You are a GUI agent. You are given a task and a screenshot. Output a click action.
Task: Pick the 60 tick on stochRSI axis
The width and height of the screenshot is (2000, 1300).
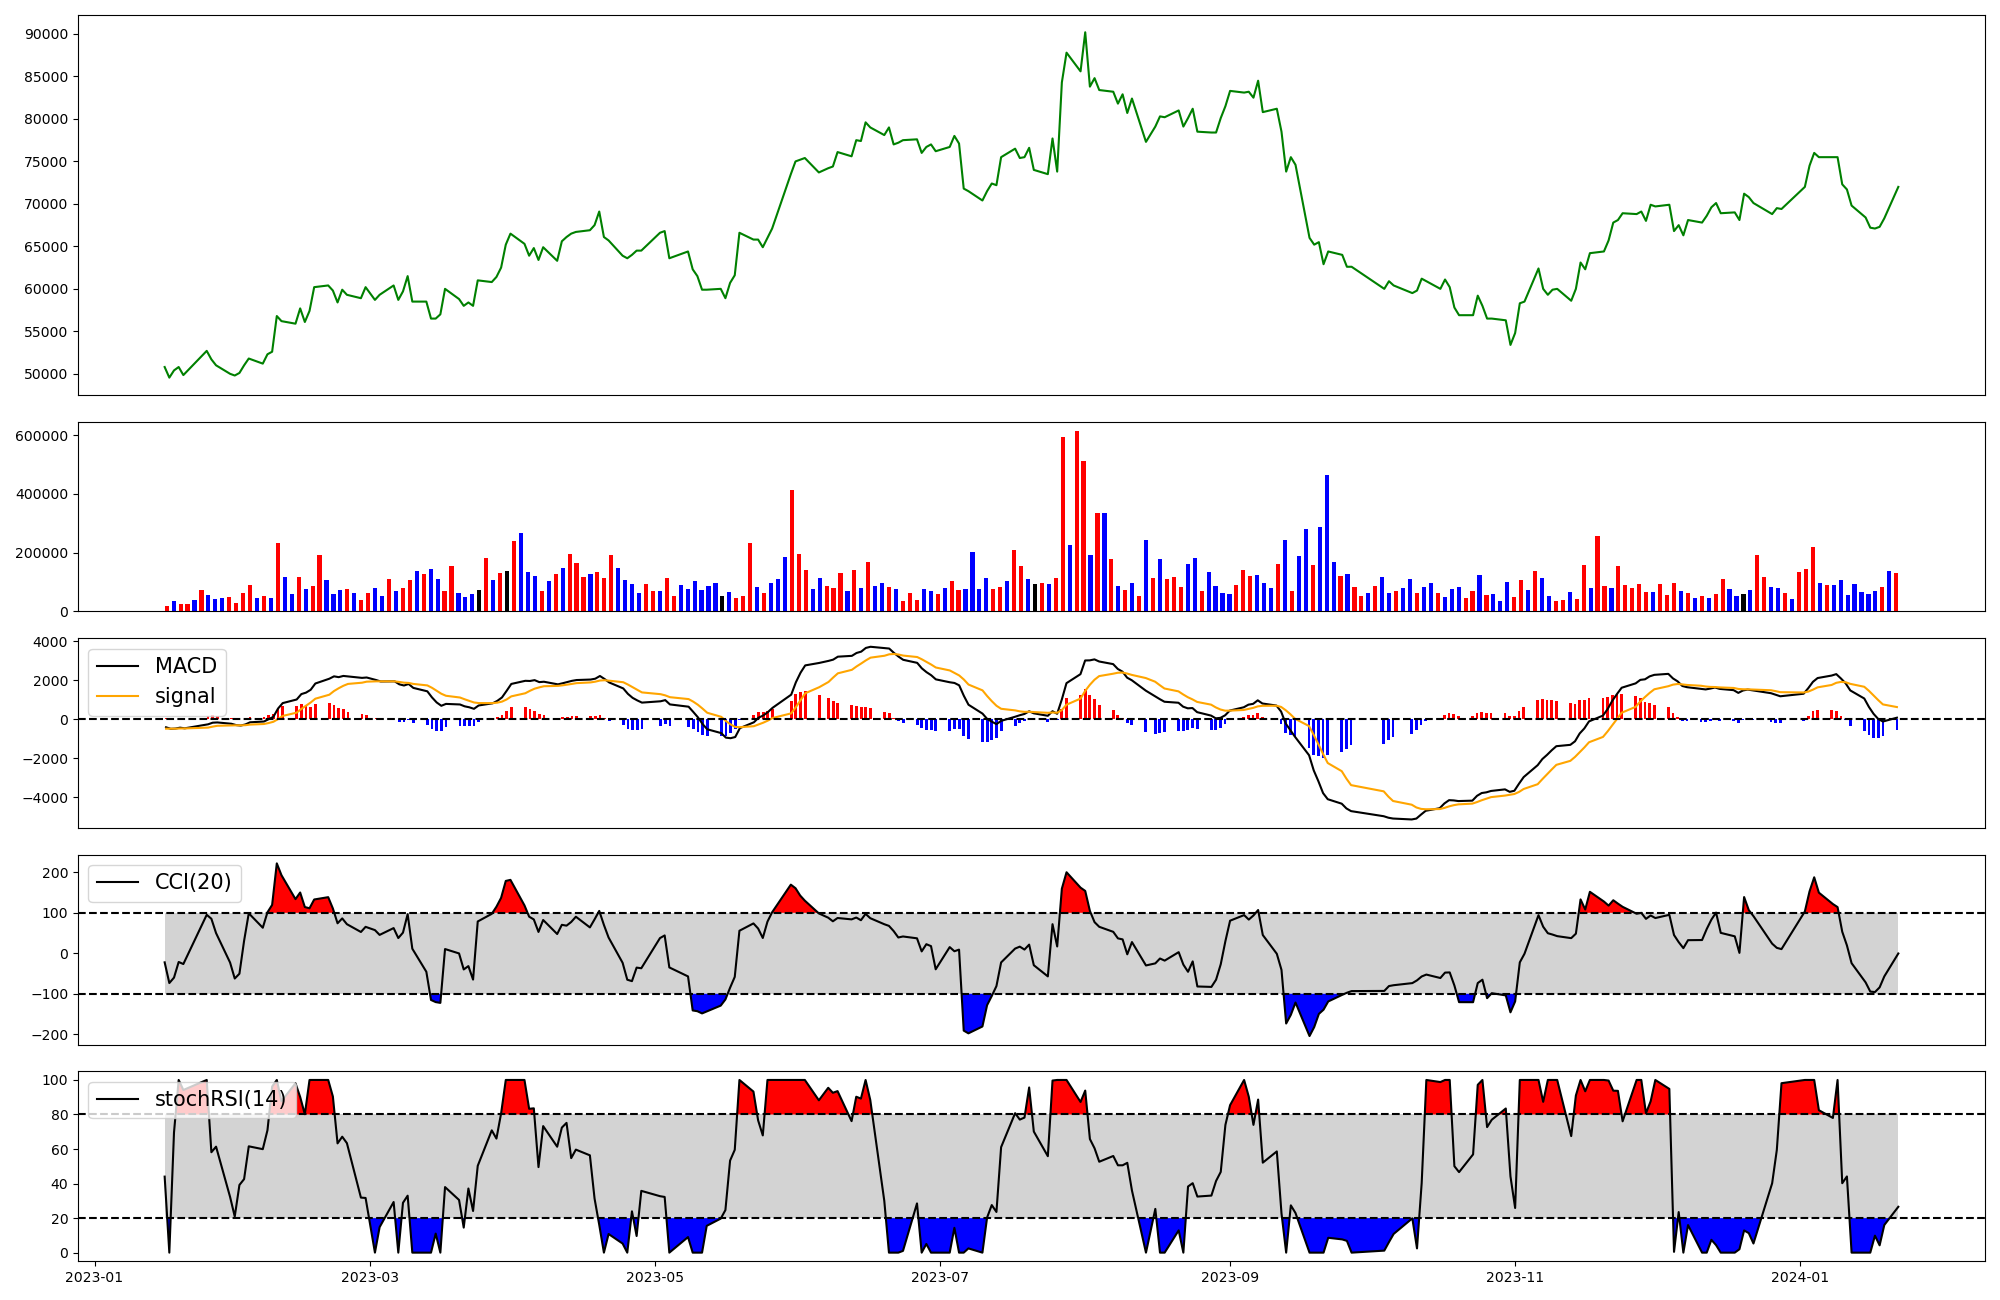59,1150
